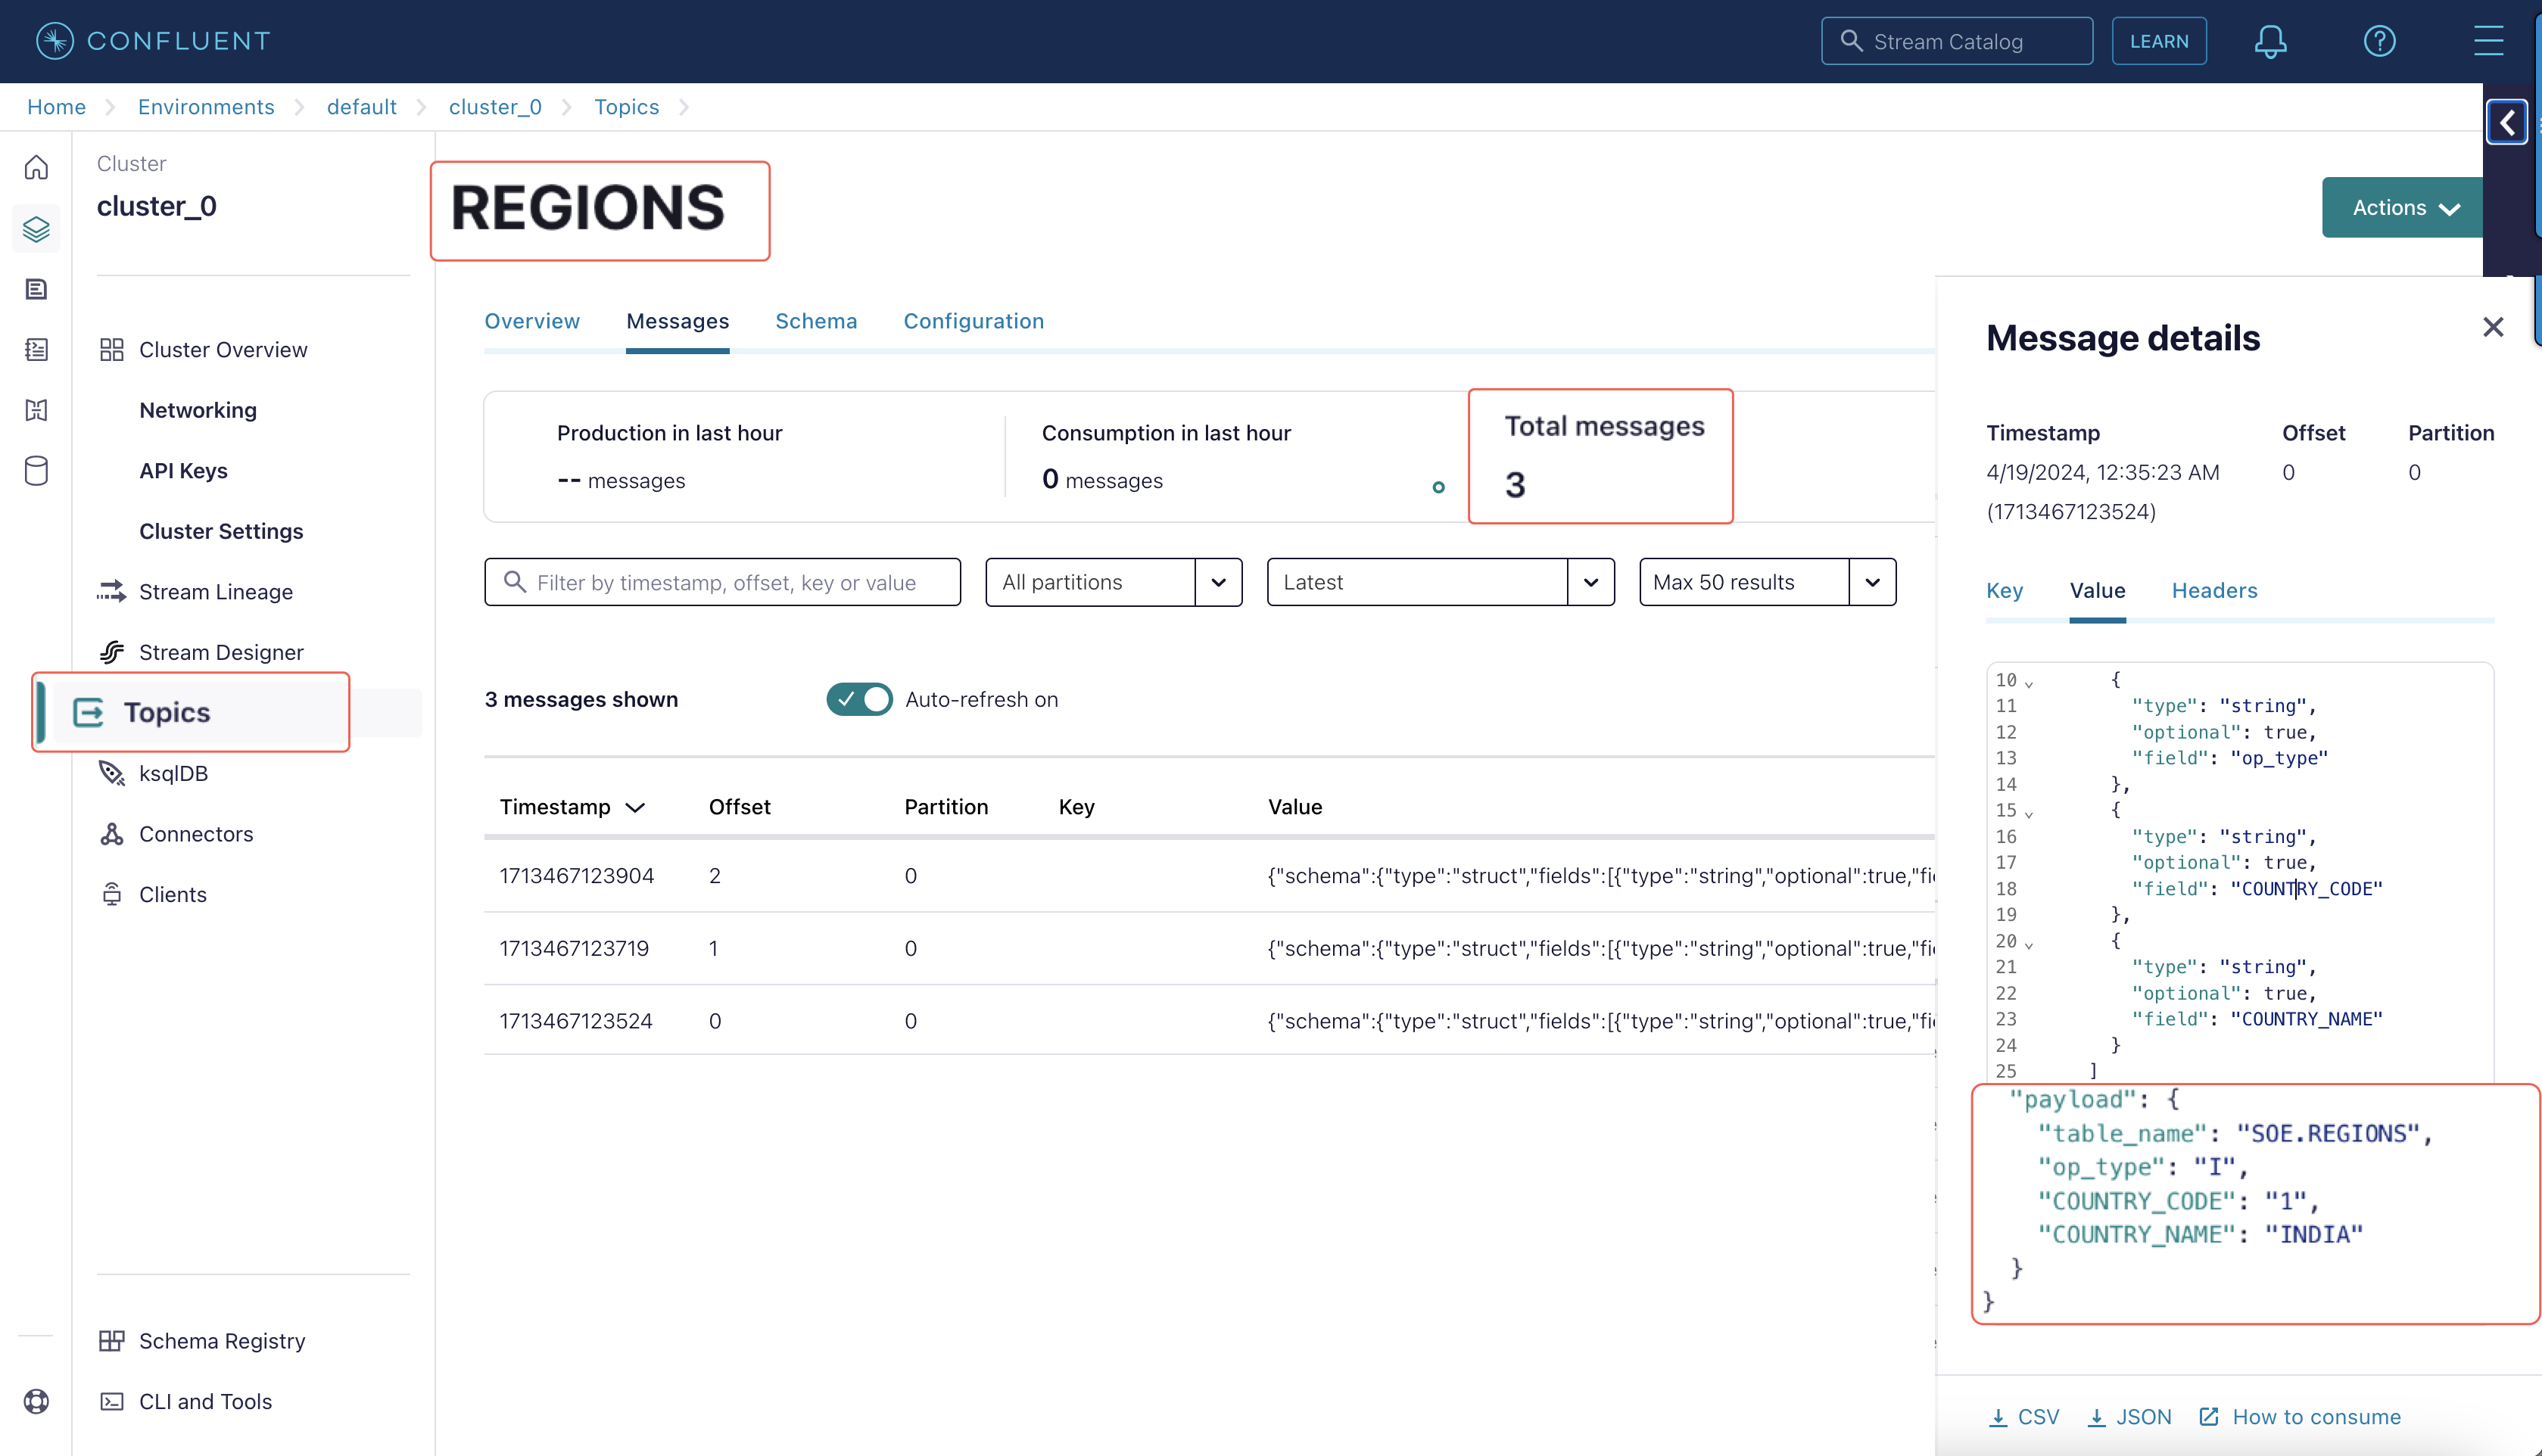Collapse JSON line 15 fold arrow
Screen dimensions: 2542x1456
[x=2029, y=814]
